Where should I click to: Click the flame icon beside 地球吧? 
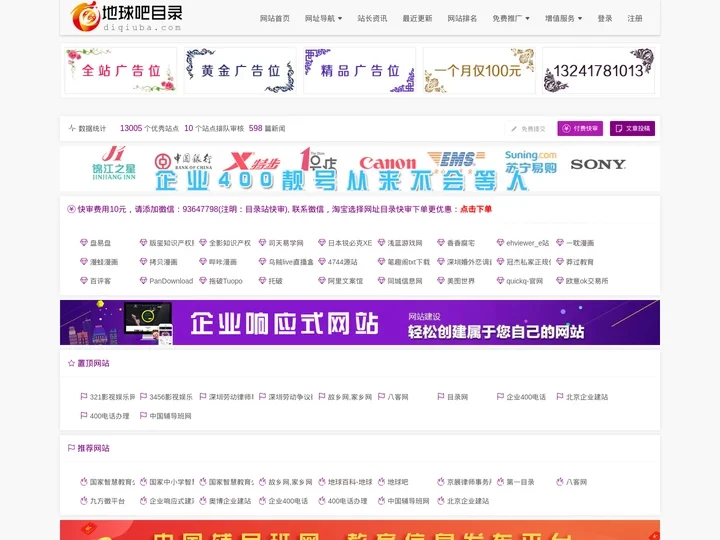tap(381, 482)
